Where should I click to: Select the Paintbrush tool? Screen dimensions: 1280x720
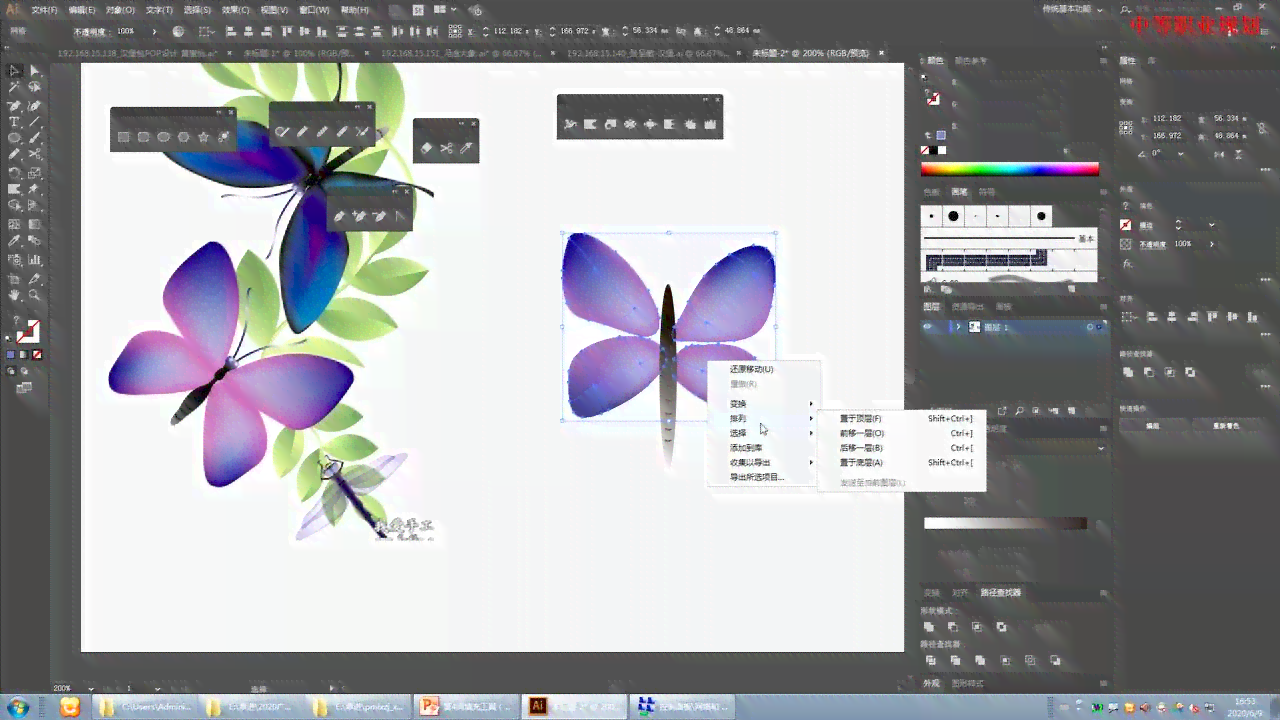[35, 138]
